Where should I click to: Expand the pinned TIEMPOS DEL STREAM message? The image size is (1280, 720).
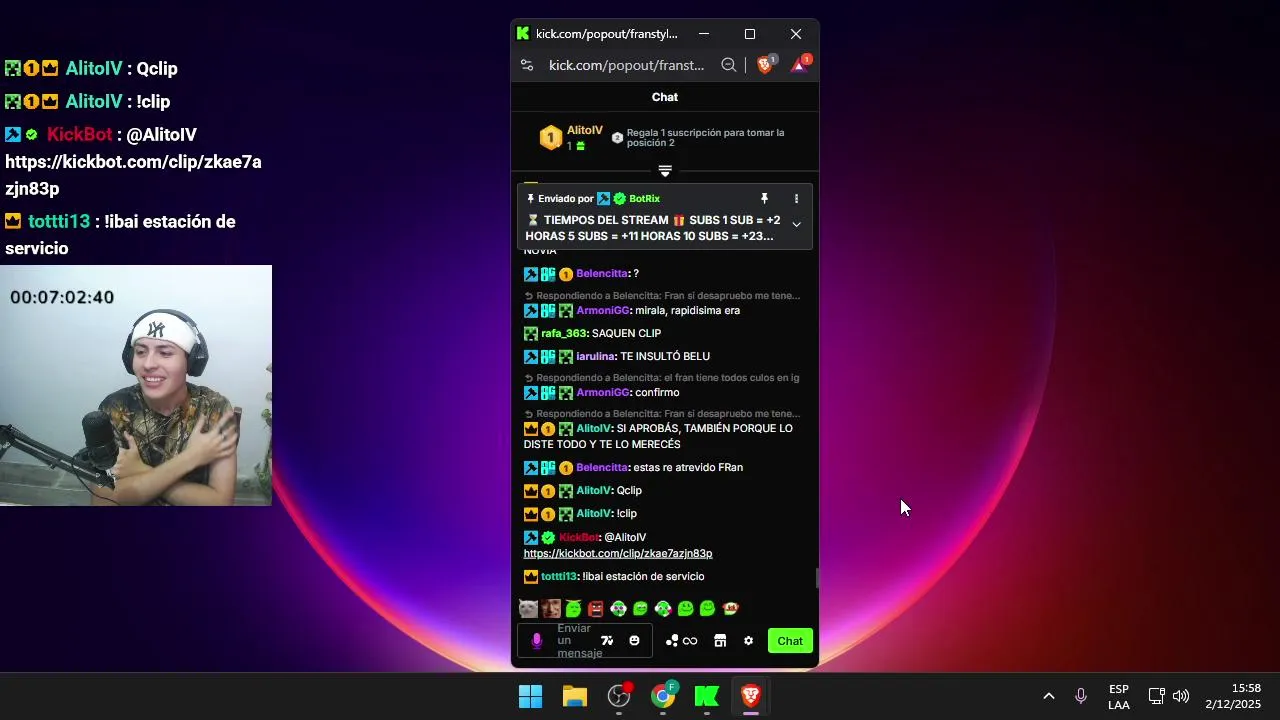pyautogui.click(x=796, y=224)
